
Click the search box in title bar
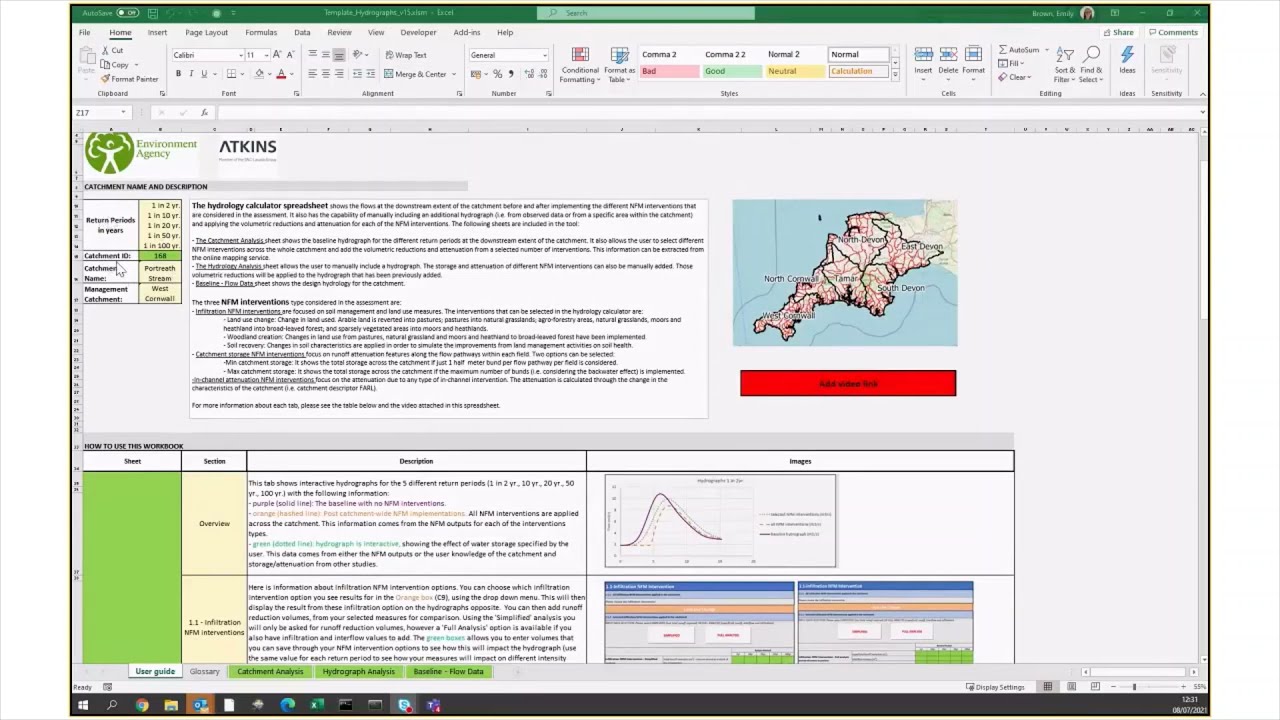pos(646,13)
